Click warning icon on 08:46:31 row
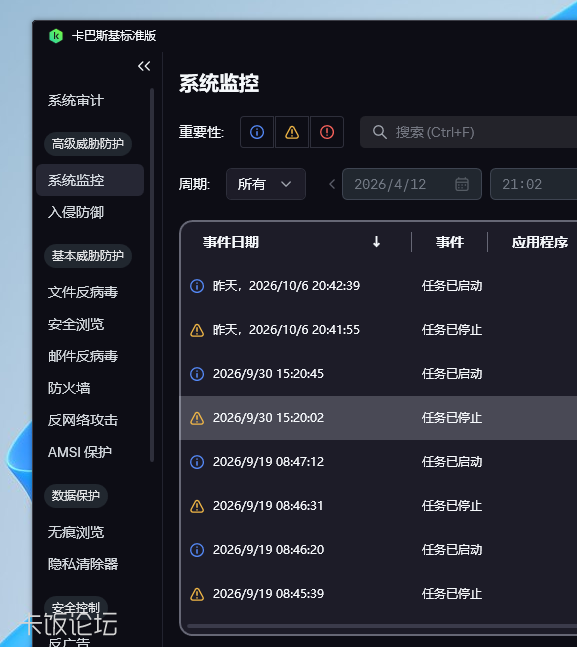This screenshot has width=577, height=647. point(197,506)
